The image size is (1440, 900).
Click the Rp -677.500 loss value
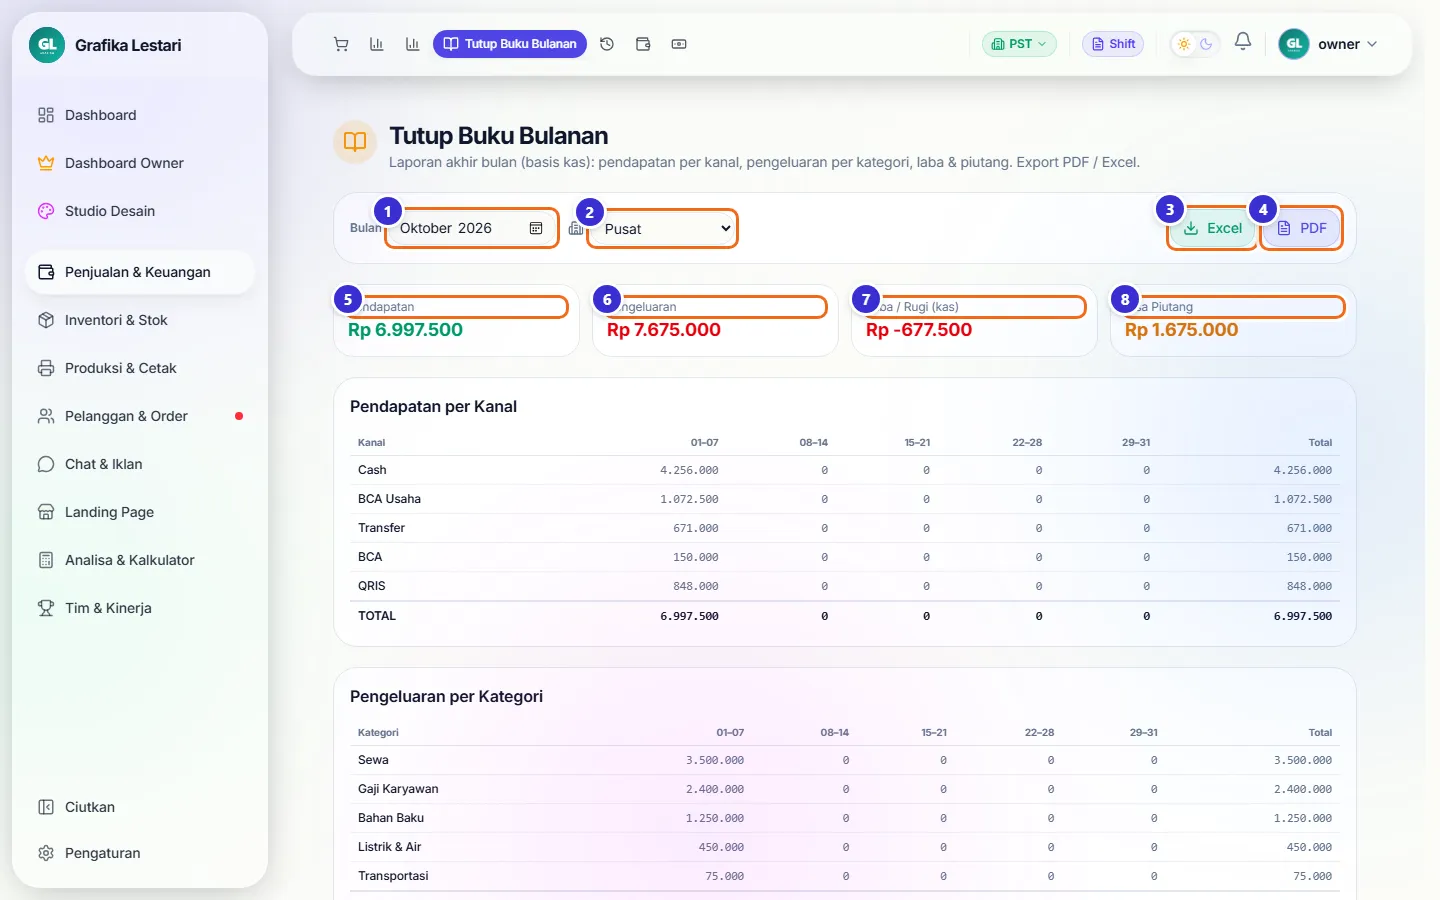pyautogui.click(x=919, y=330)
